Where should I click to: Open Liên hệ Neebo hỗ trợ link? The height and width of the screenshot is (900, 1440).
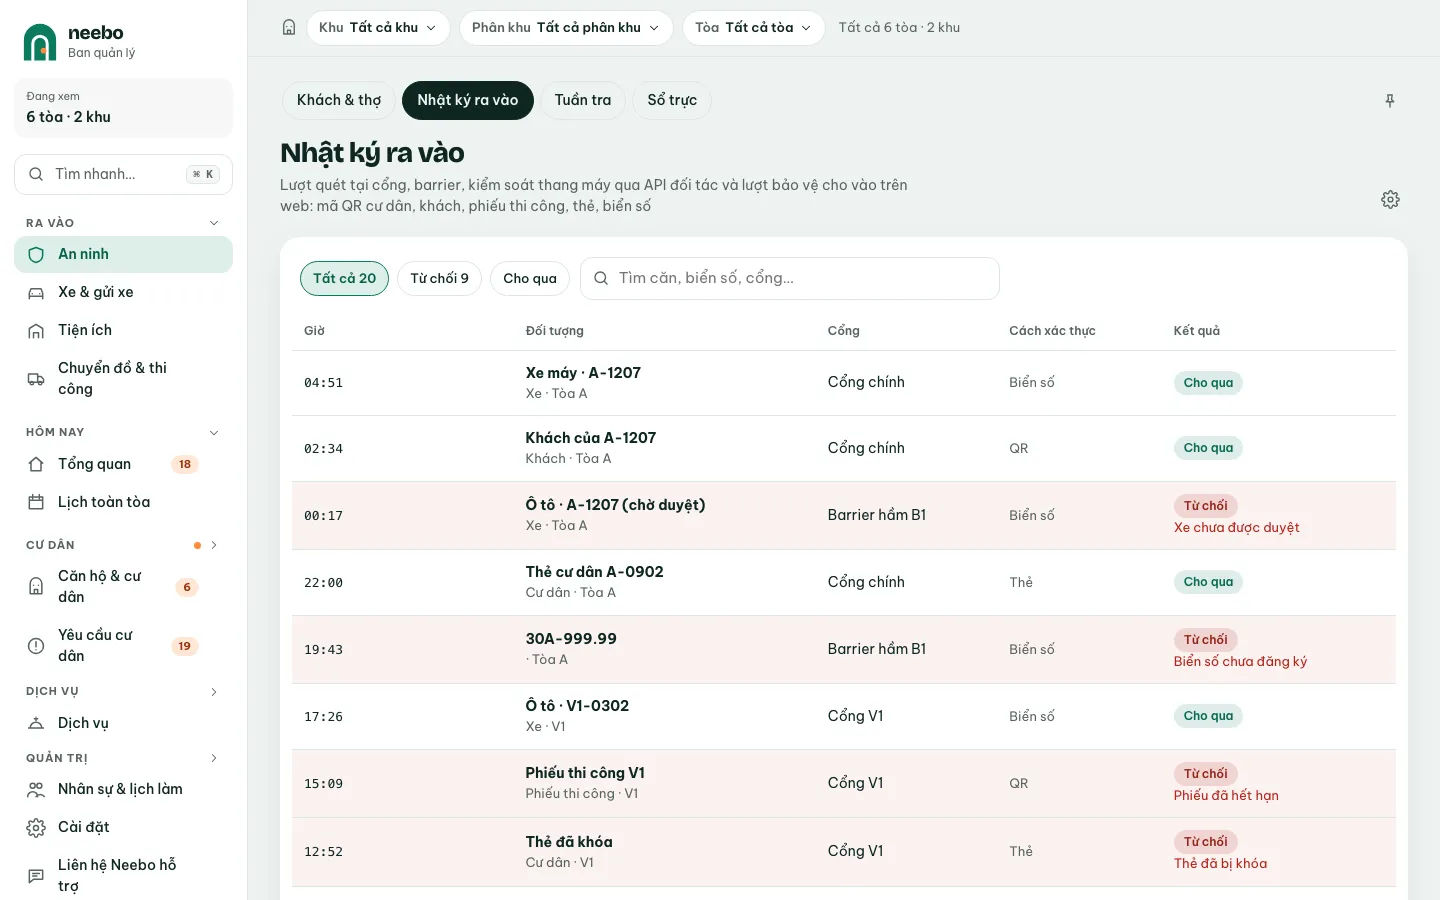tap(123, 875)
